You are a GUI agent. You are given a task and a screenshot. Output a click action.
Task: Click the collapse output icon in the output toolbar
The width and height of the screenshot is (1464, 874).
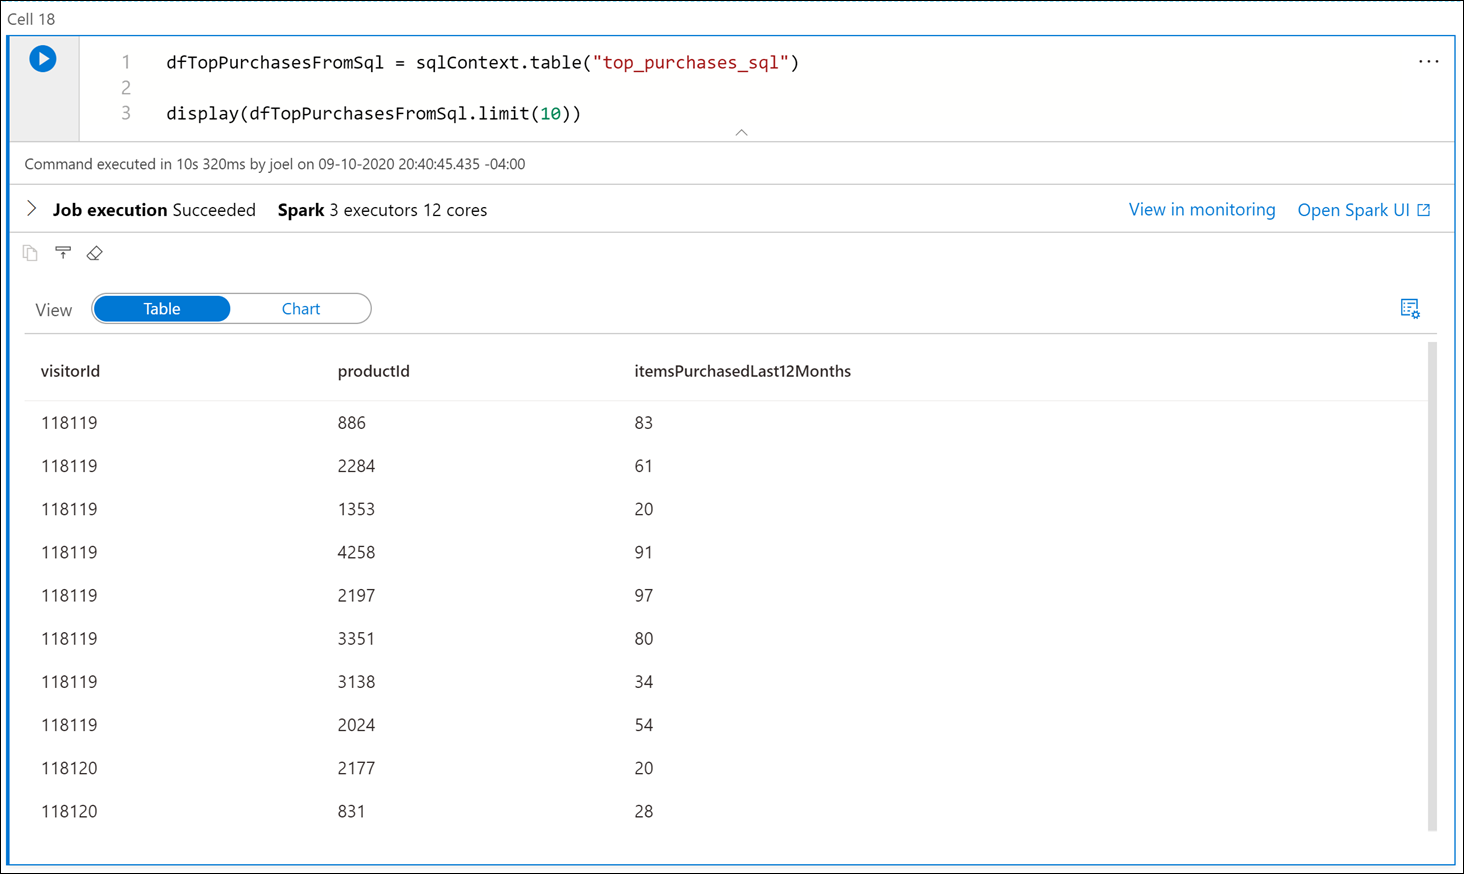[x=63, y=253]
